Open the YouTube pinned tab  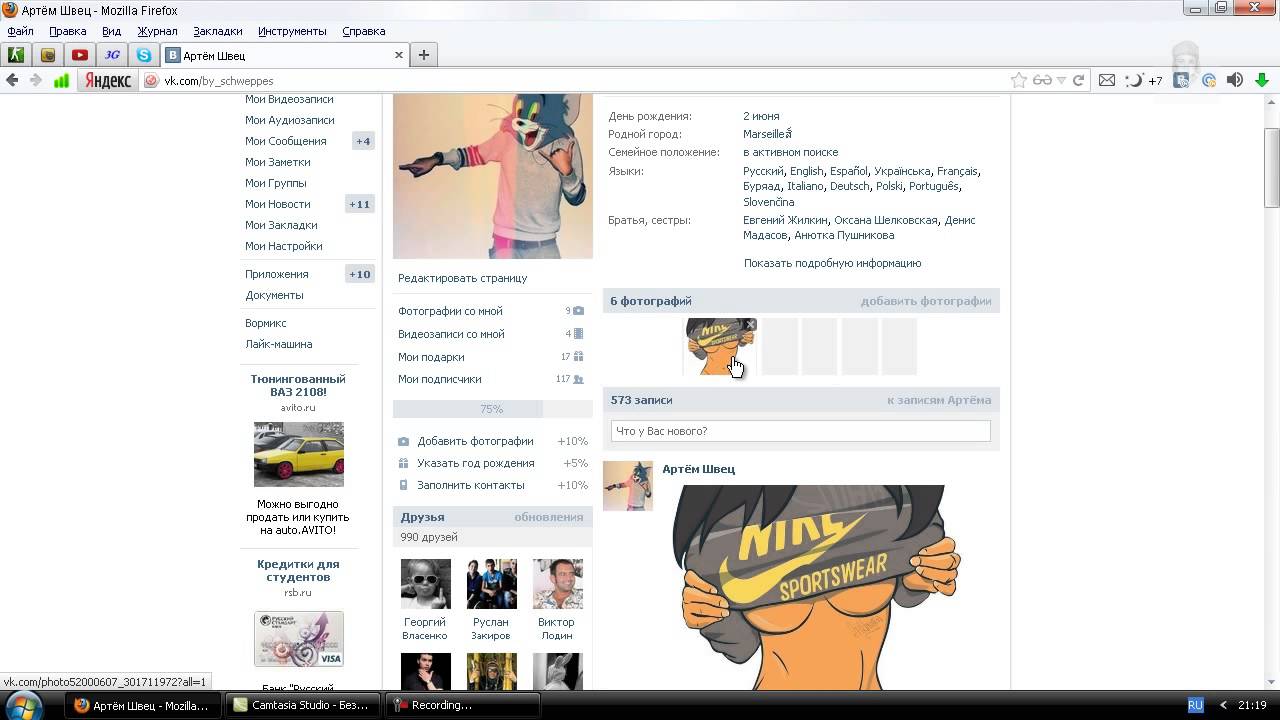pos(80,55)
